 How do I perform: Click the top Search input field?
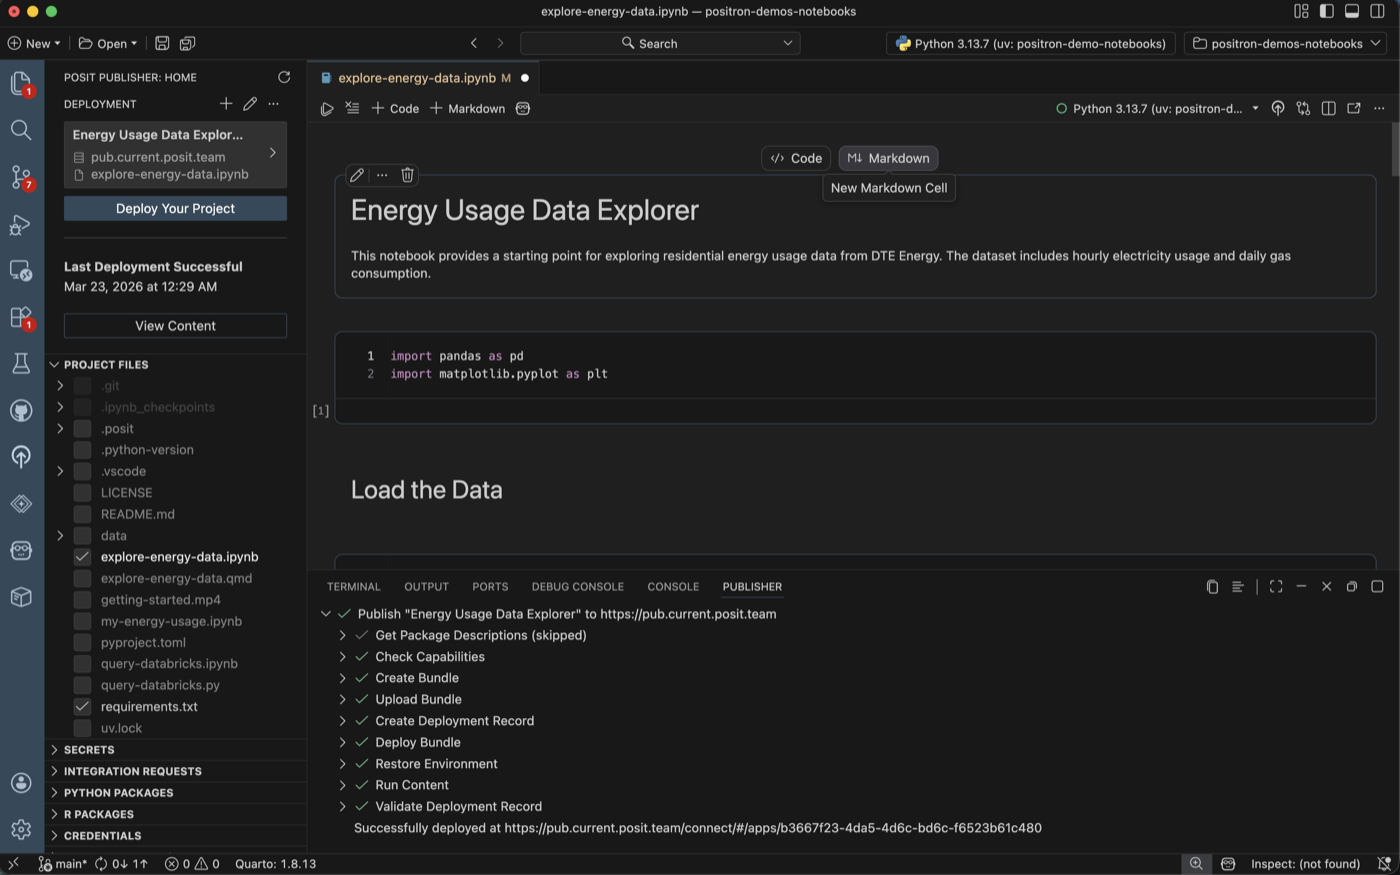[x=660, y=43]
